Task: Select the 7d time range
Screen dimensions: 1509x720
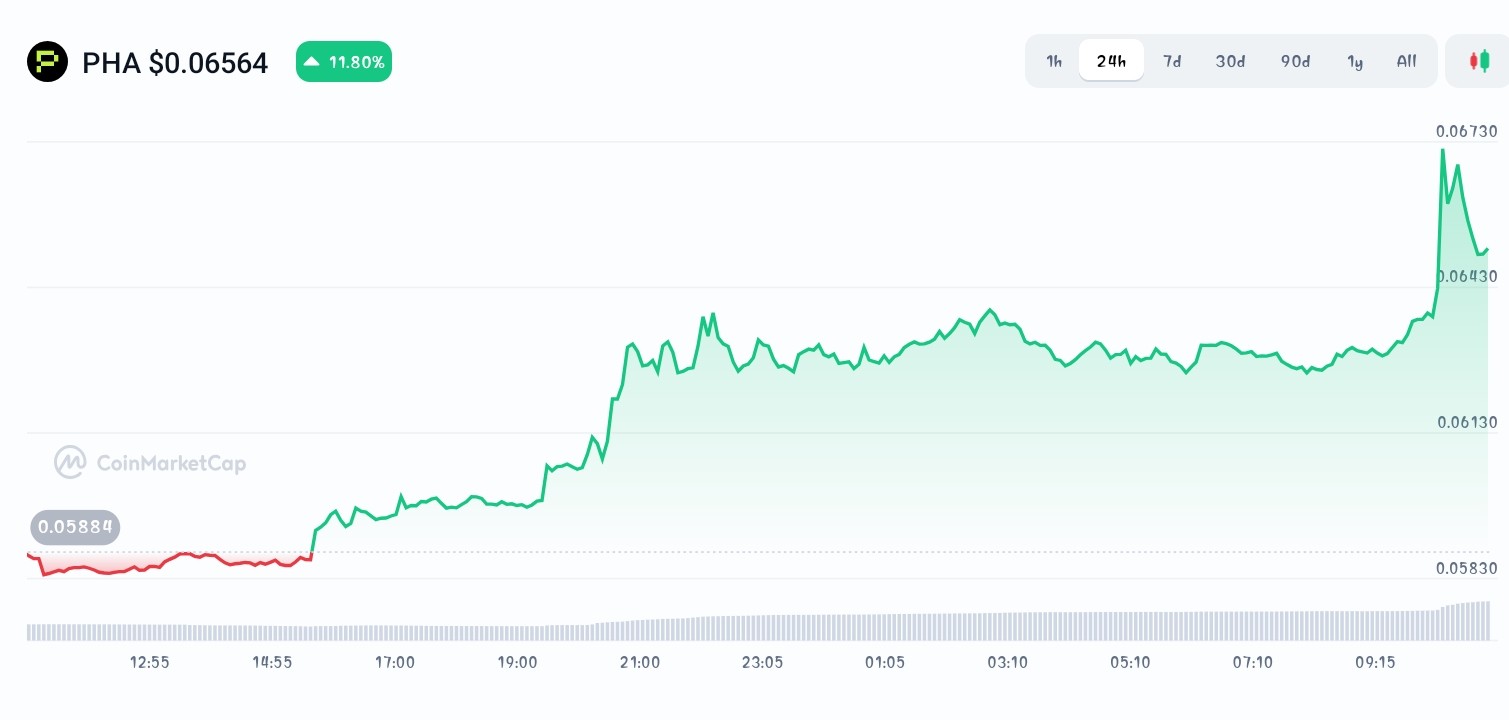Action: 1172,61
